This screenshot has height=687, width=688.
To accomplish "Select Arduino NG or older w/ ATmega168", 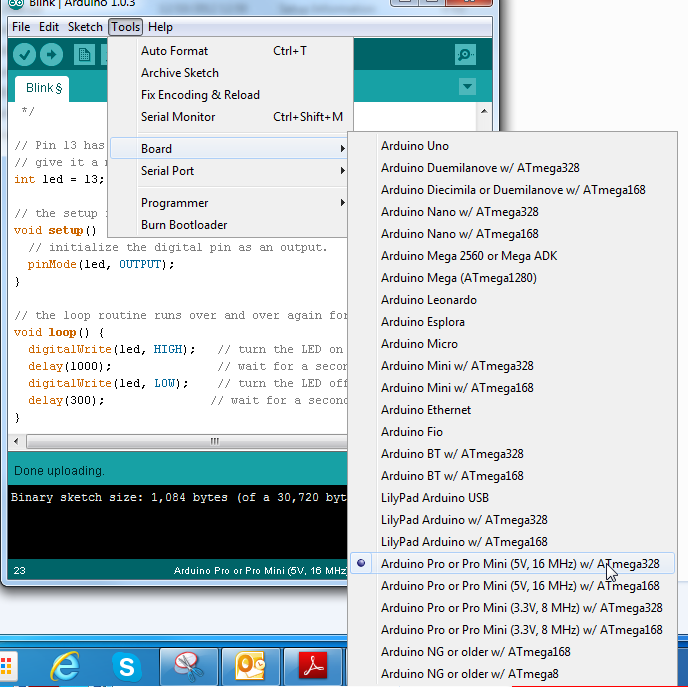I will coord(512,652).
